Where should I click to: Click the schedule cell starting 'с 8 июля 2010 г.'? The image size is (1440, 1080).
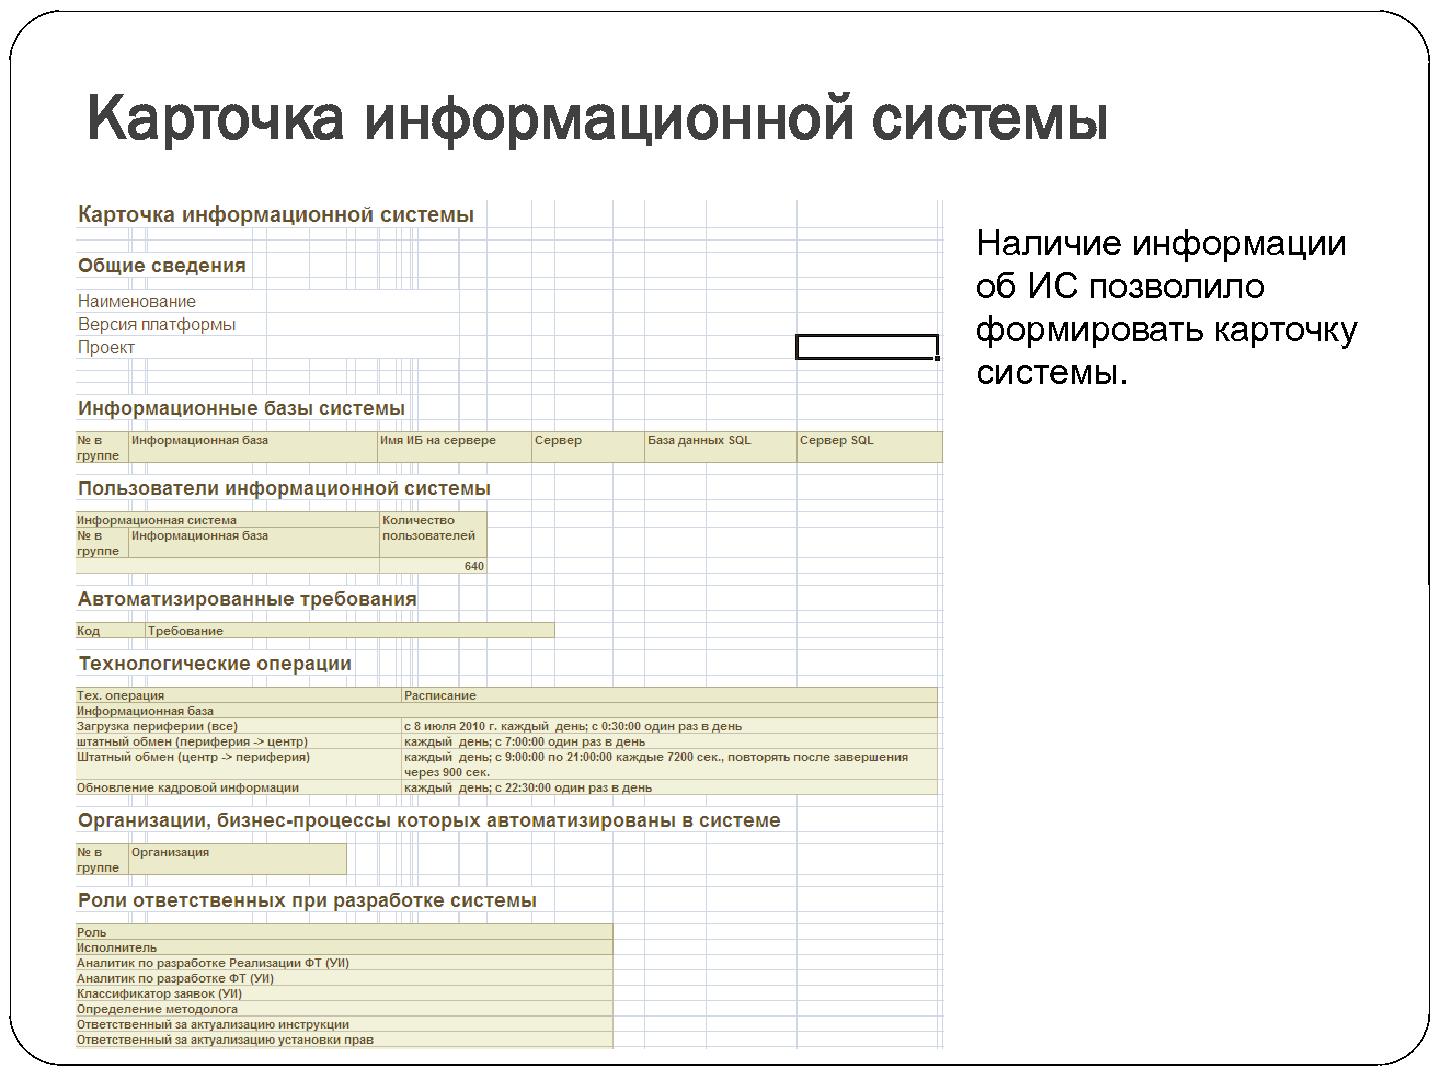coord(669,726)
